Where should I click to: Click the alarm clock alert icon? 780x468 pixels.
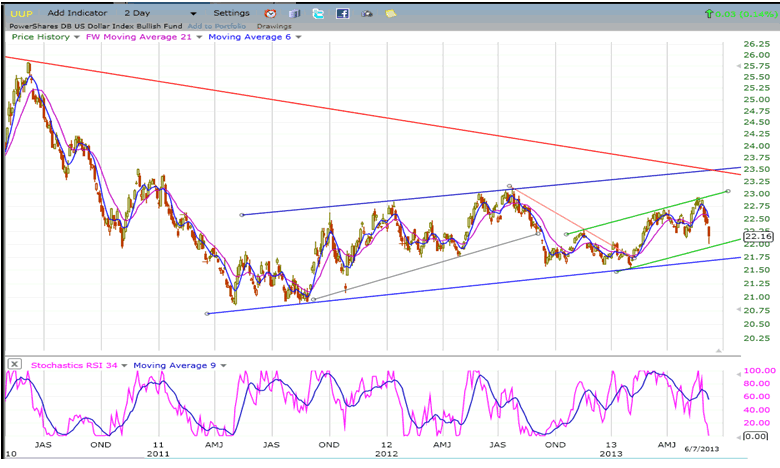tap(270, 14)
